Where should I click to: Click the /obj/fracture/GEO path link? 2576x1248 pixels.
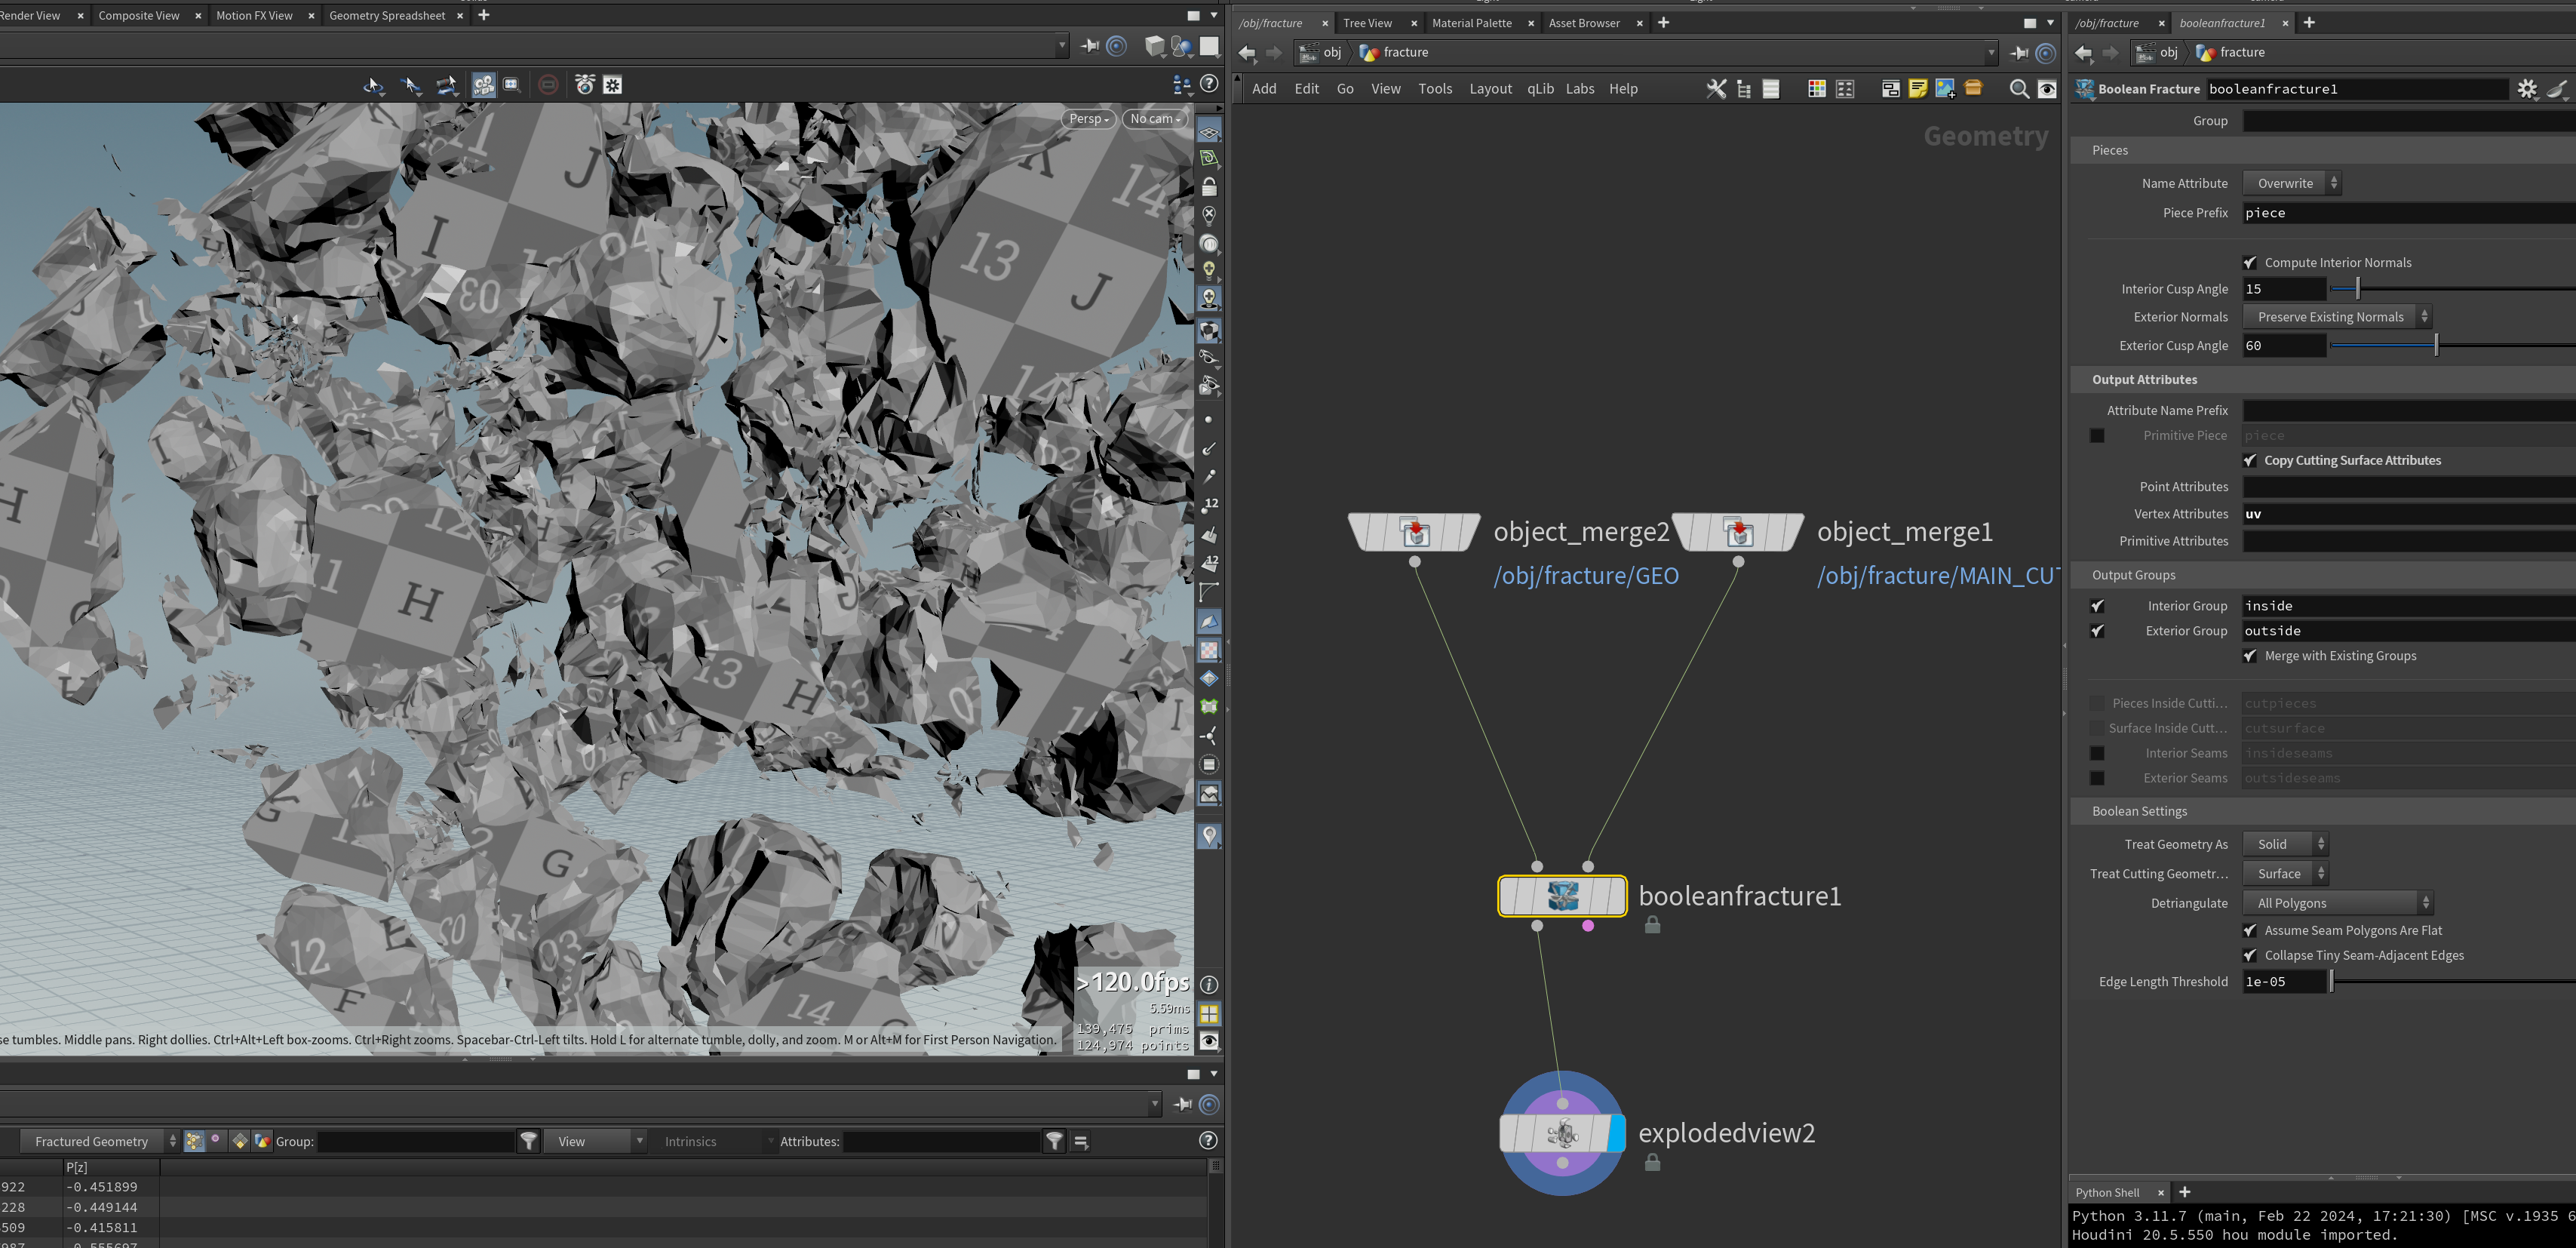point(1586,576)
